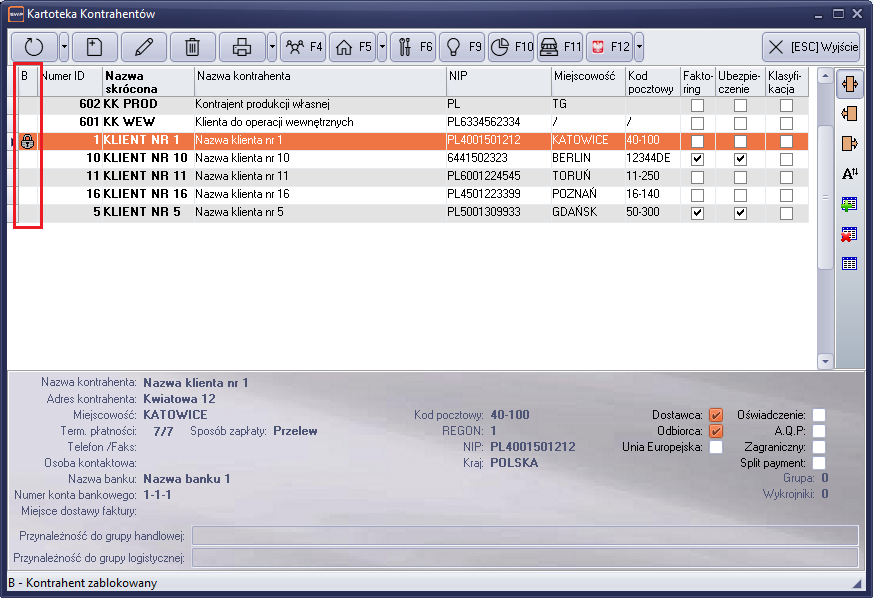Sort by the Nazwa kontrahenta column header
The image size is (873, 598).
[319, 76]
